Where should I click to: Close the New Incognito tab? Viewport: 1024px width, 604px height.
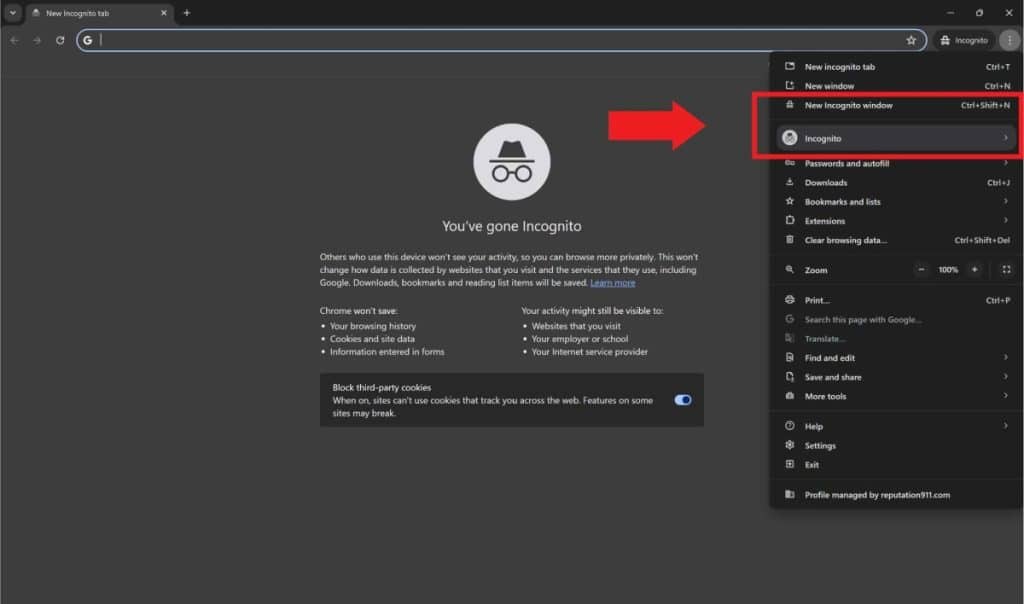click(164, 13)
